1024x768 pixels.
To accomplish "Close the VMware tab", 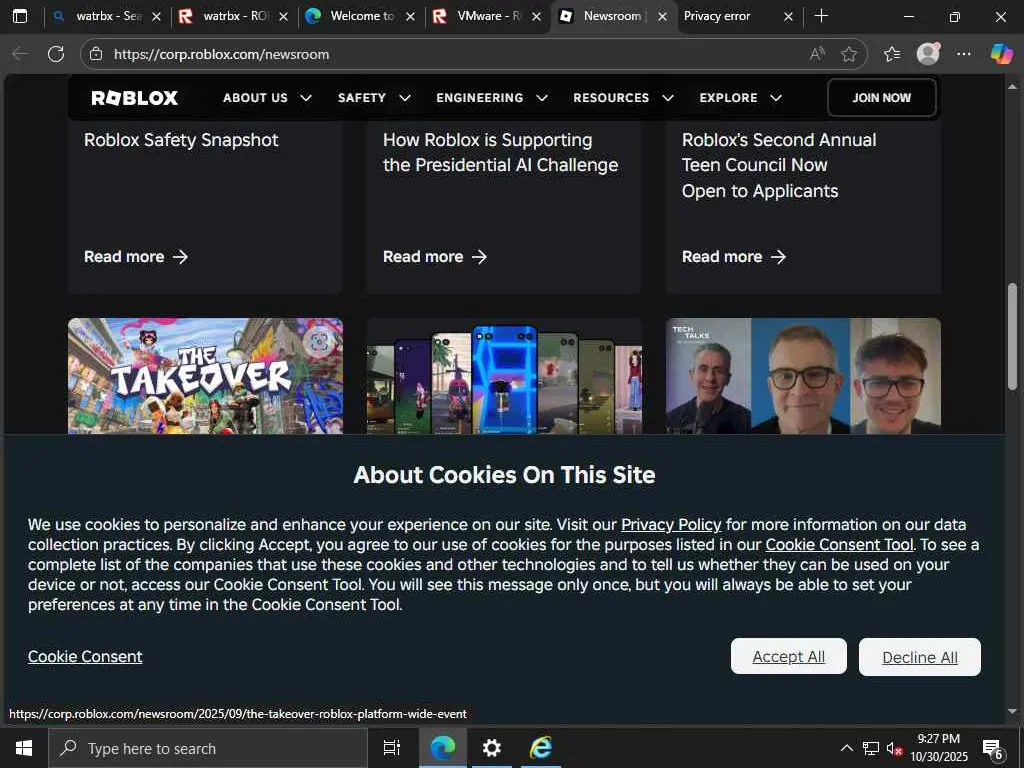I will [536, 17].
